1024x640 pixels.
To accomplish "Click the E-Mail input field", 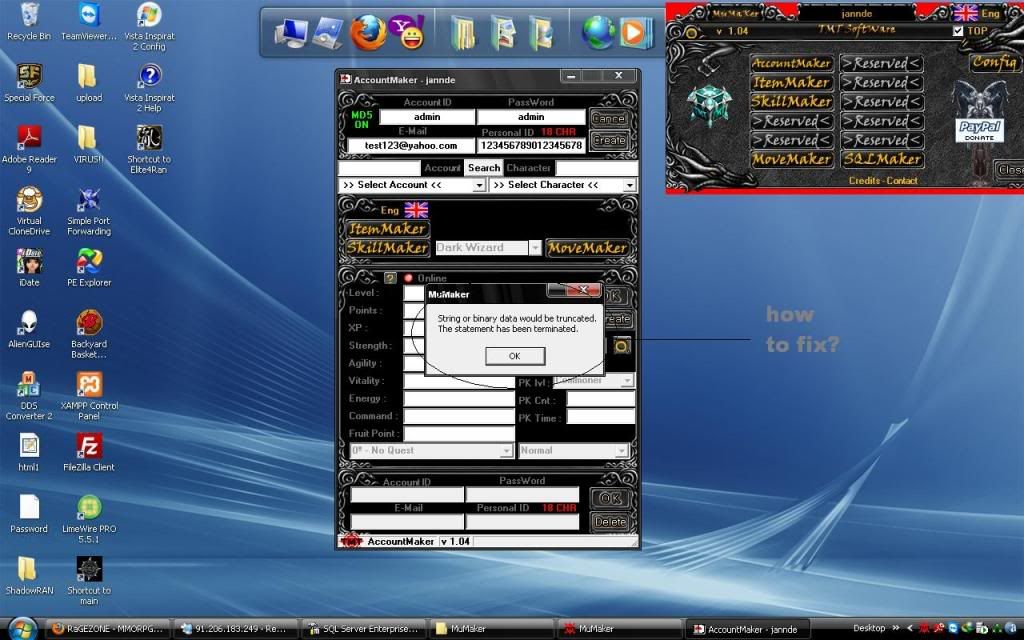I will tap(411, 146).
